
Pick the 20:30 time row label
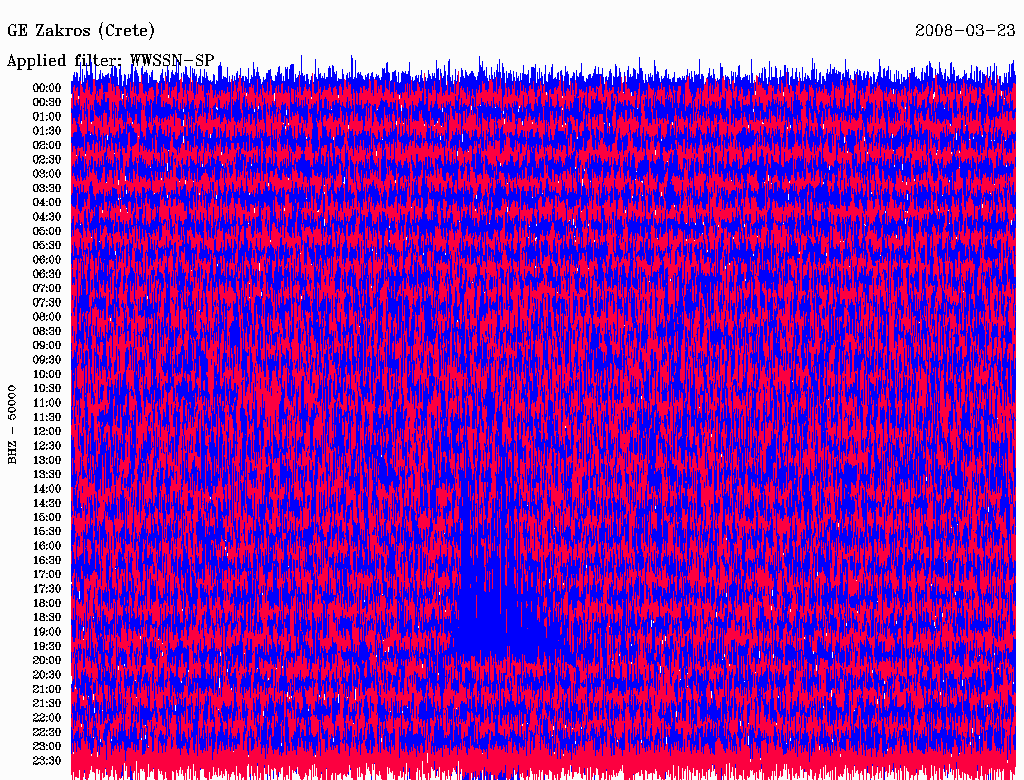click(47, 674)
